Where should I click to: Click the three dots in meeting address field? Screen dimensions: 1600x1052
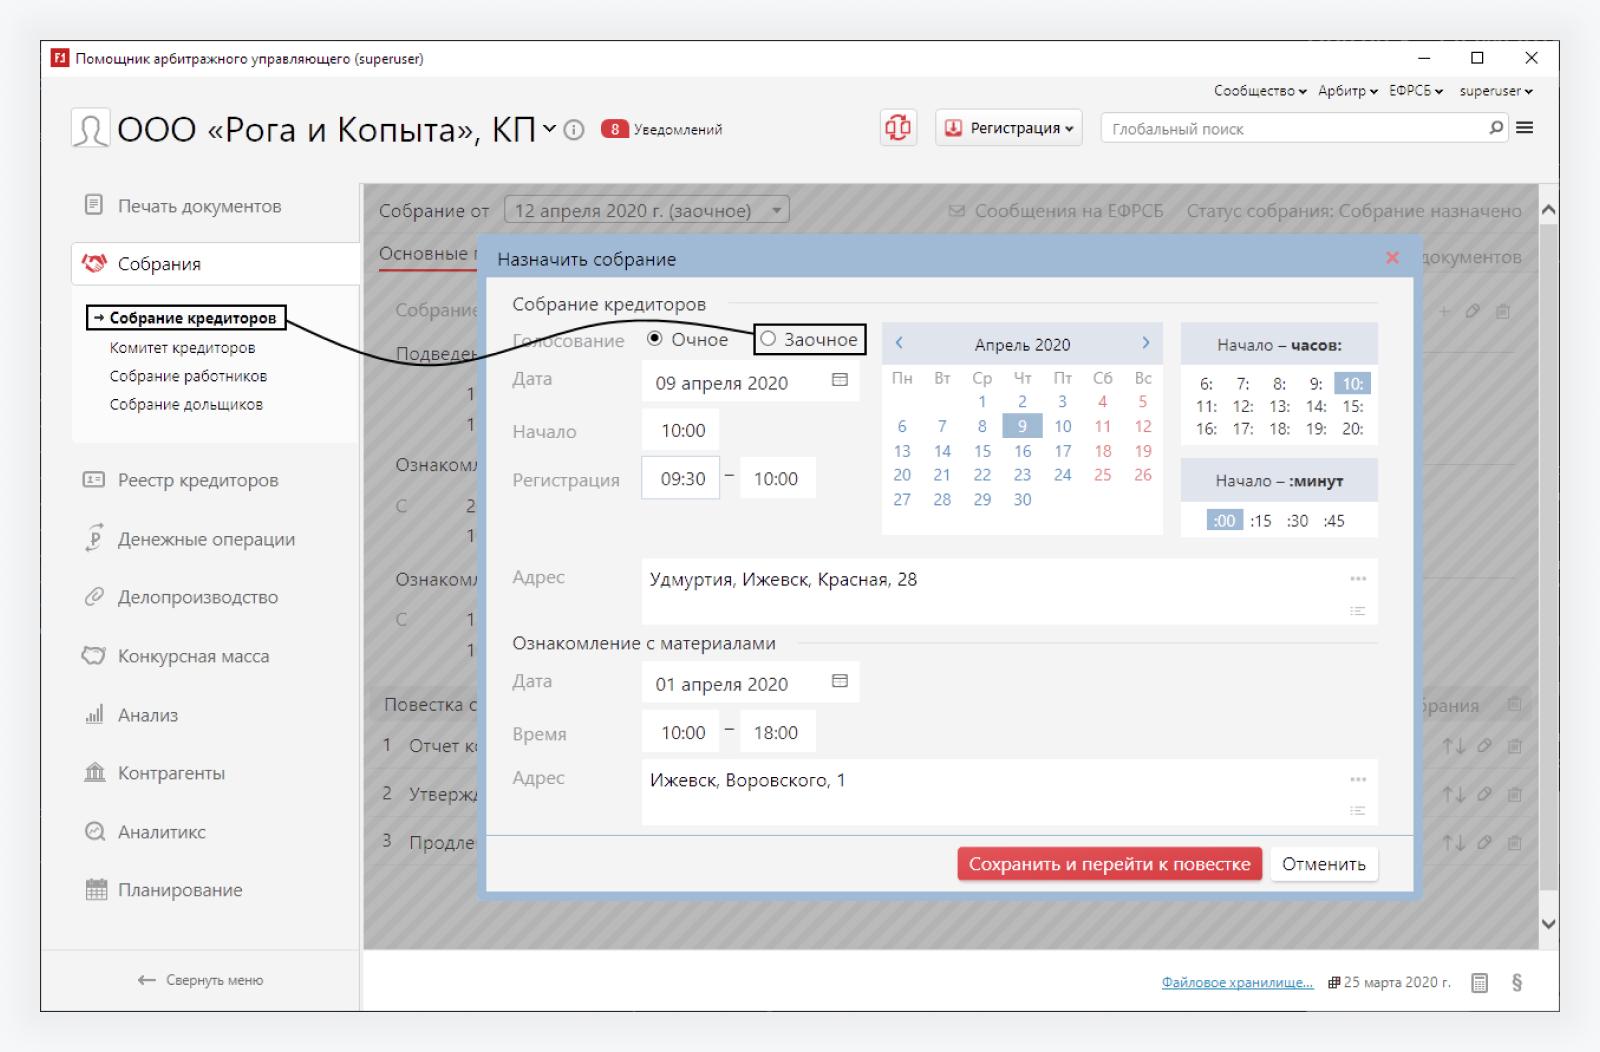click(x=1358, y=579)
